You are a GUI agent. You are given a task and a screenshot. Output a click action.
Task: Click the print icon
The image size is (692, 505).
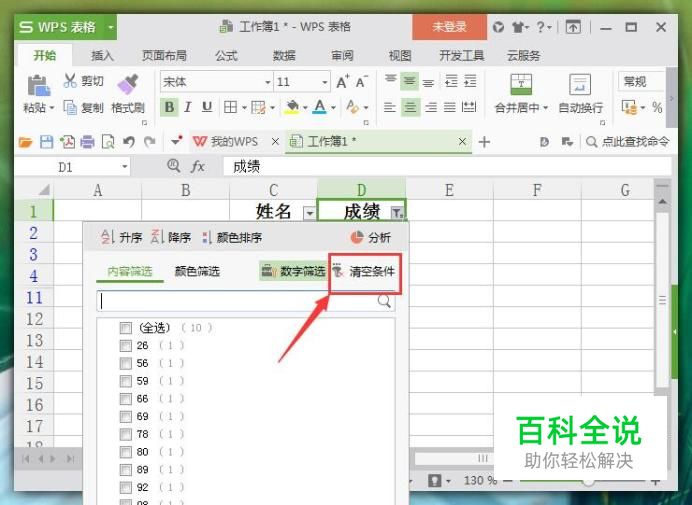coord(87,142)
